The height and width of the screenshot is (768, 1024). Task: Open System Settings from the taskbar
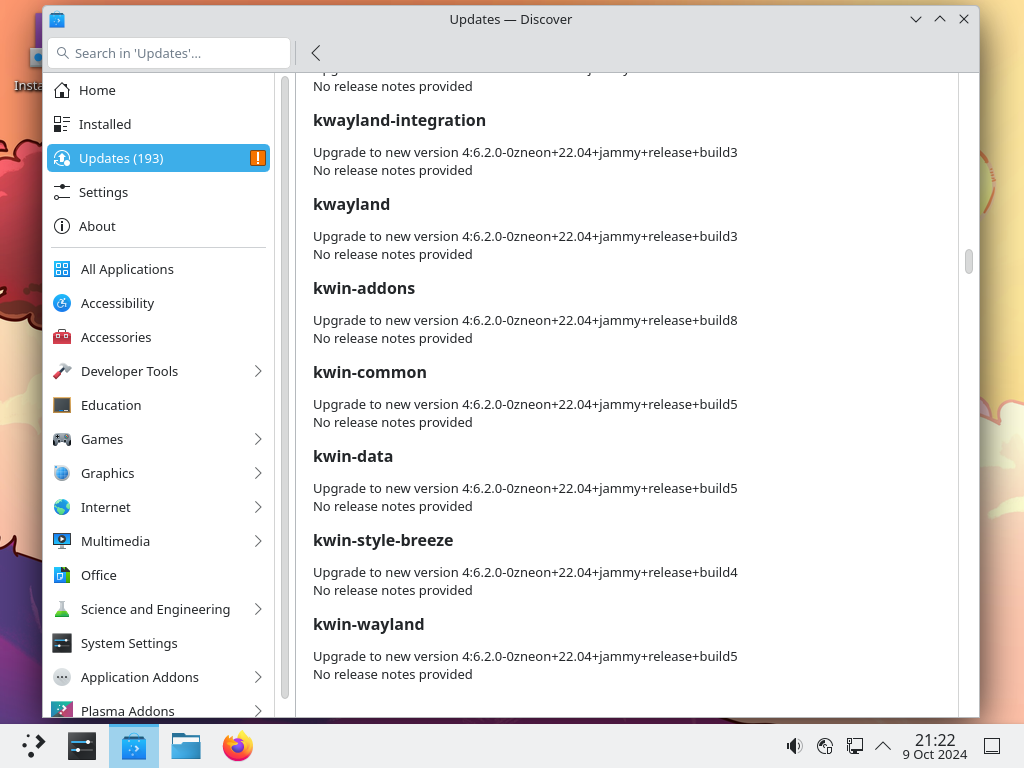click(82, 746)
